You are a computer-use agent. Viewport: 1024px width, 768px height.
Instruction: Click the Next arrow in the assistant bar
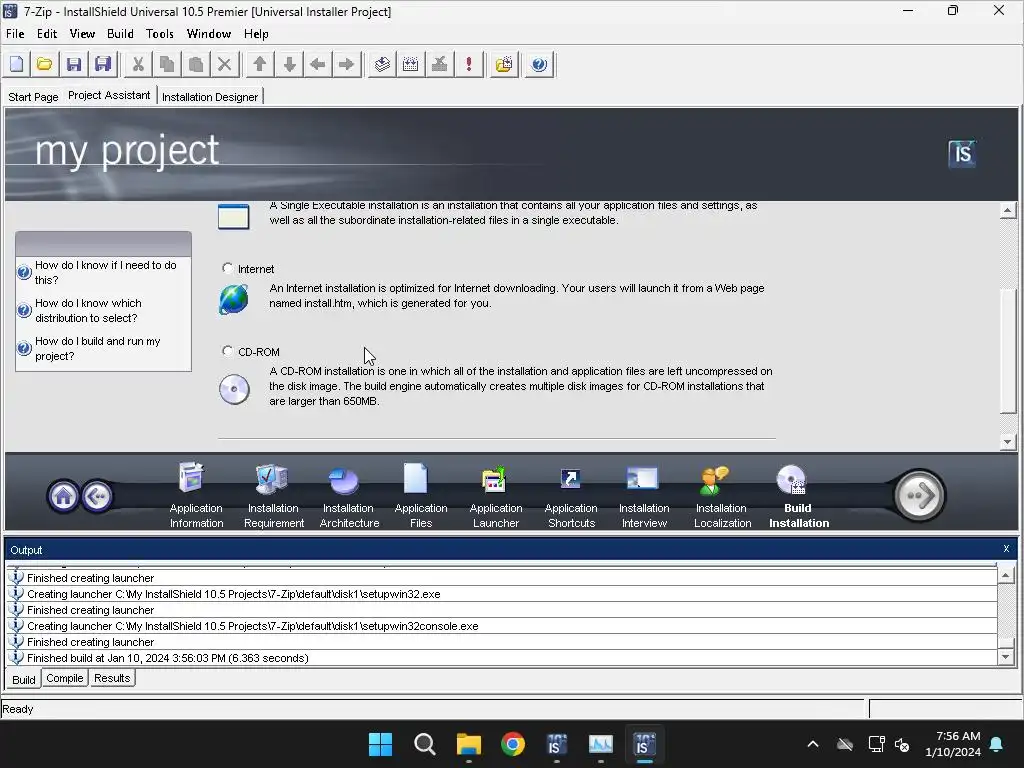pos(919,495)
